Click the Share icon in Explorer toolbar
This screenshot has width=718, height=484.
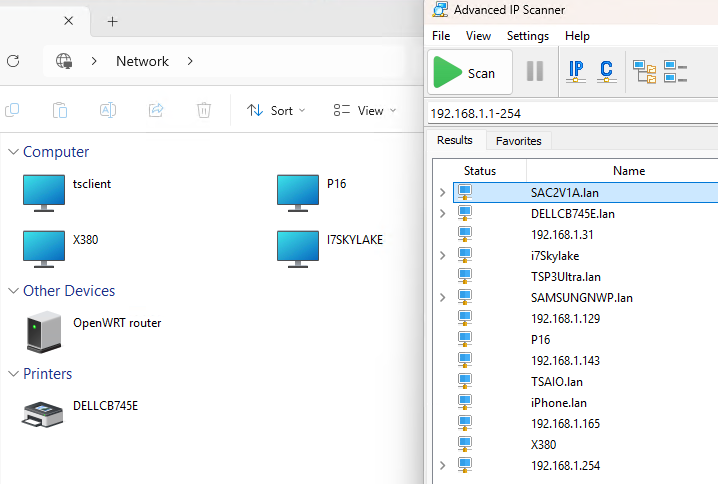[156, 110]
